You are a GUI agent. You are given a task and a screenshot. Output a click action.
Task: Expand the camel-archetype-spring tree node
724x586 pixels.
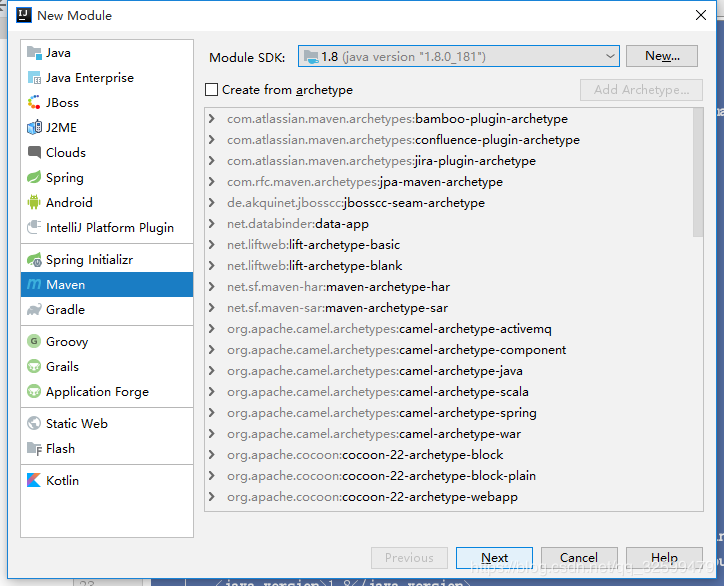[x=211, y=412]
